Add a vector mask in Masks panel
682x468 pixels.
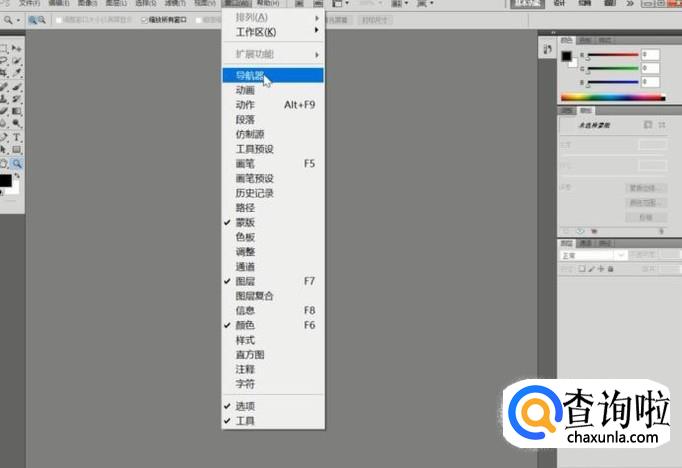click(x=662, y=125)
